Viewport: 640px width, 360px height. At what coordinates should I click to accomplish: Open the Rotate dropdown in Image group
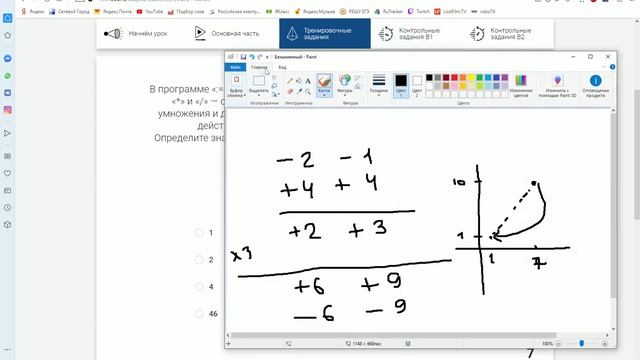pyautogui.click(x=275, y=95)
